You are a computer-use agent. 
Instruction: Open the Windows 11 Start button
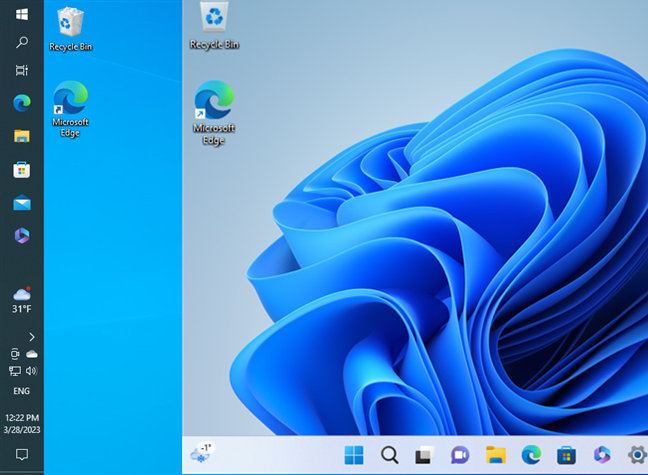[354, 455]
